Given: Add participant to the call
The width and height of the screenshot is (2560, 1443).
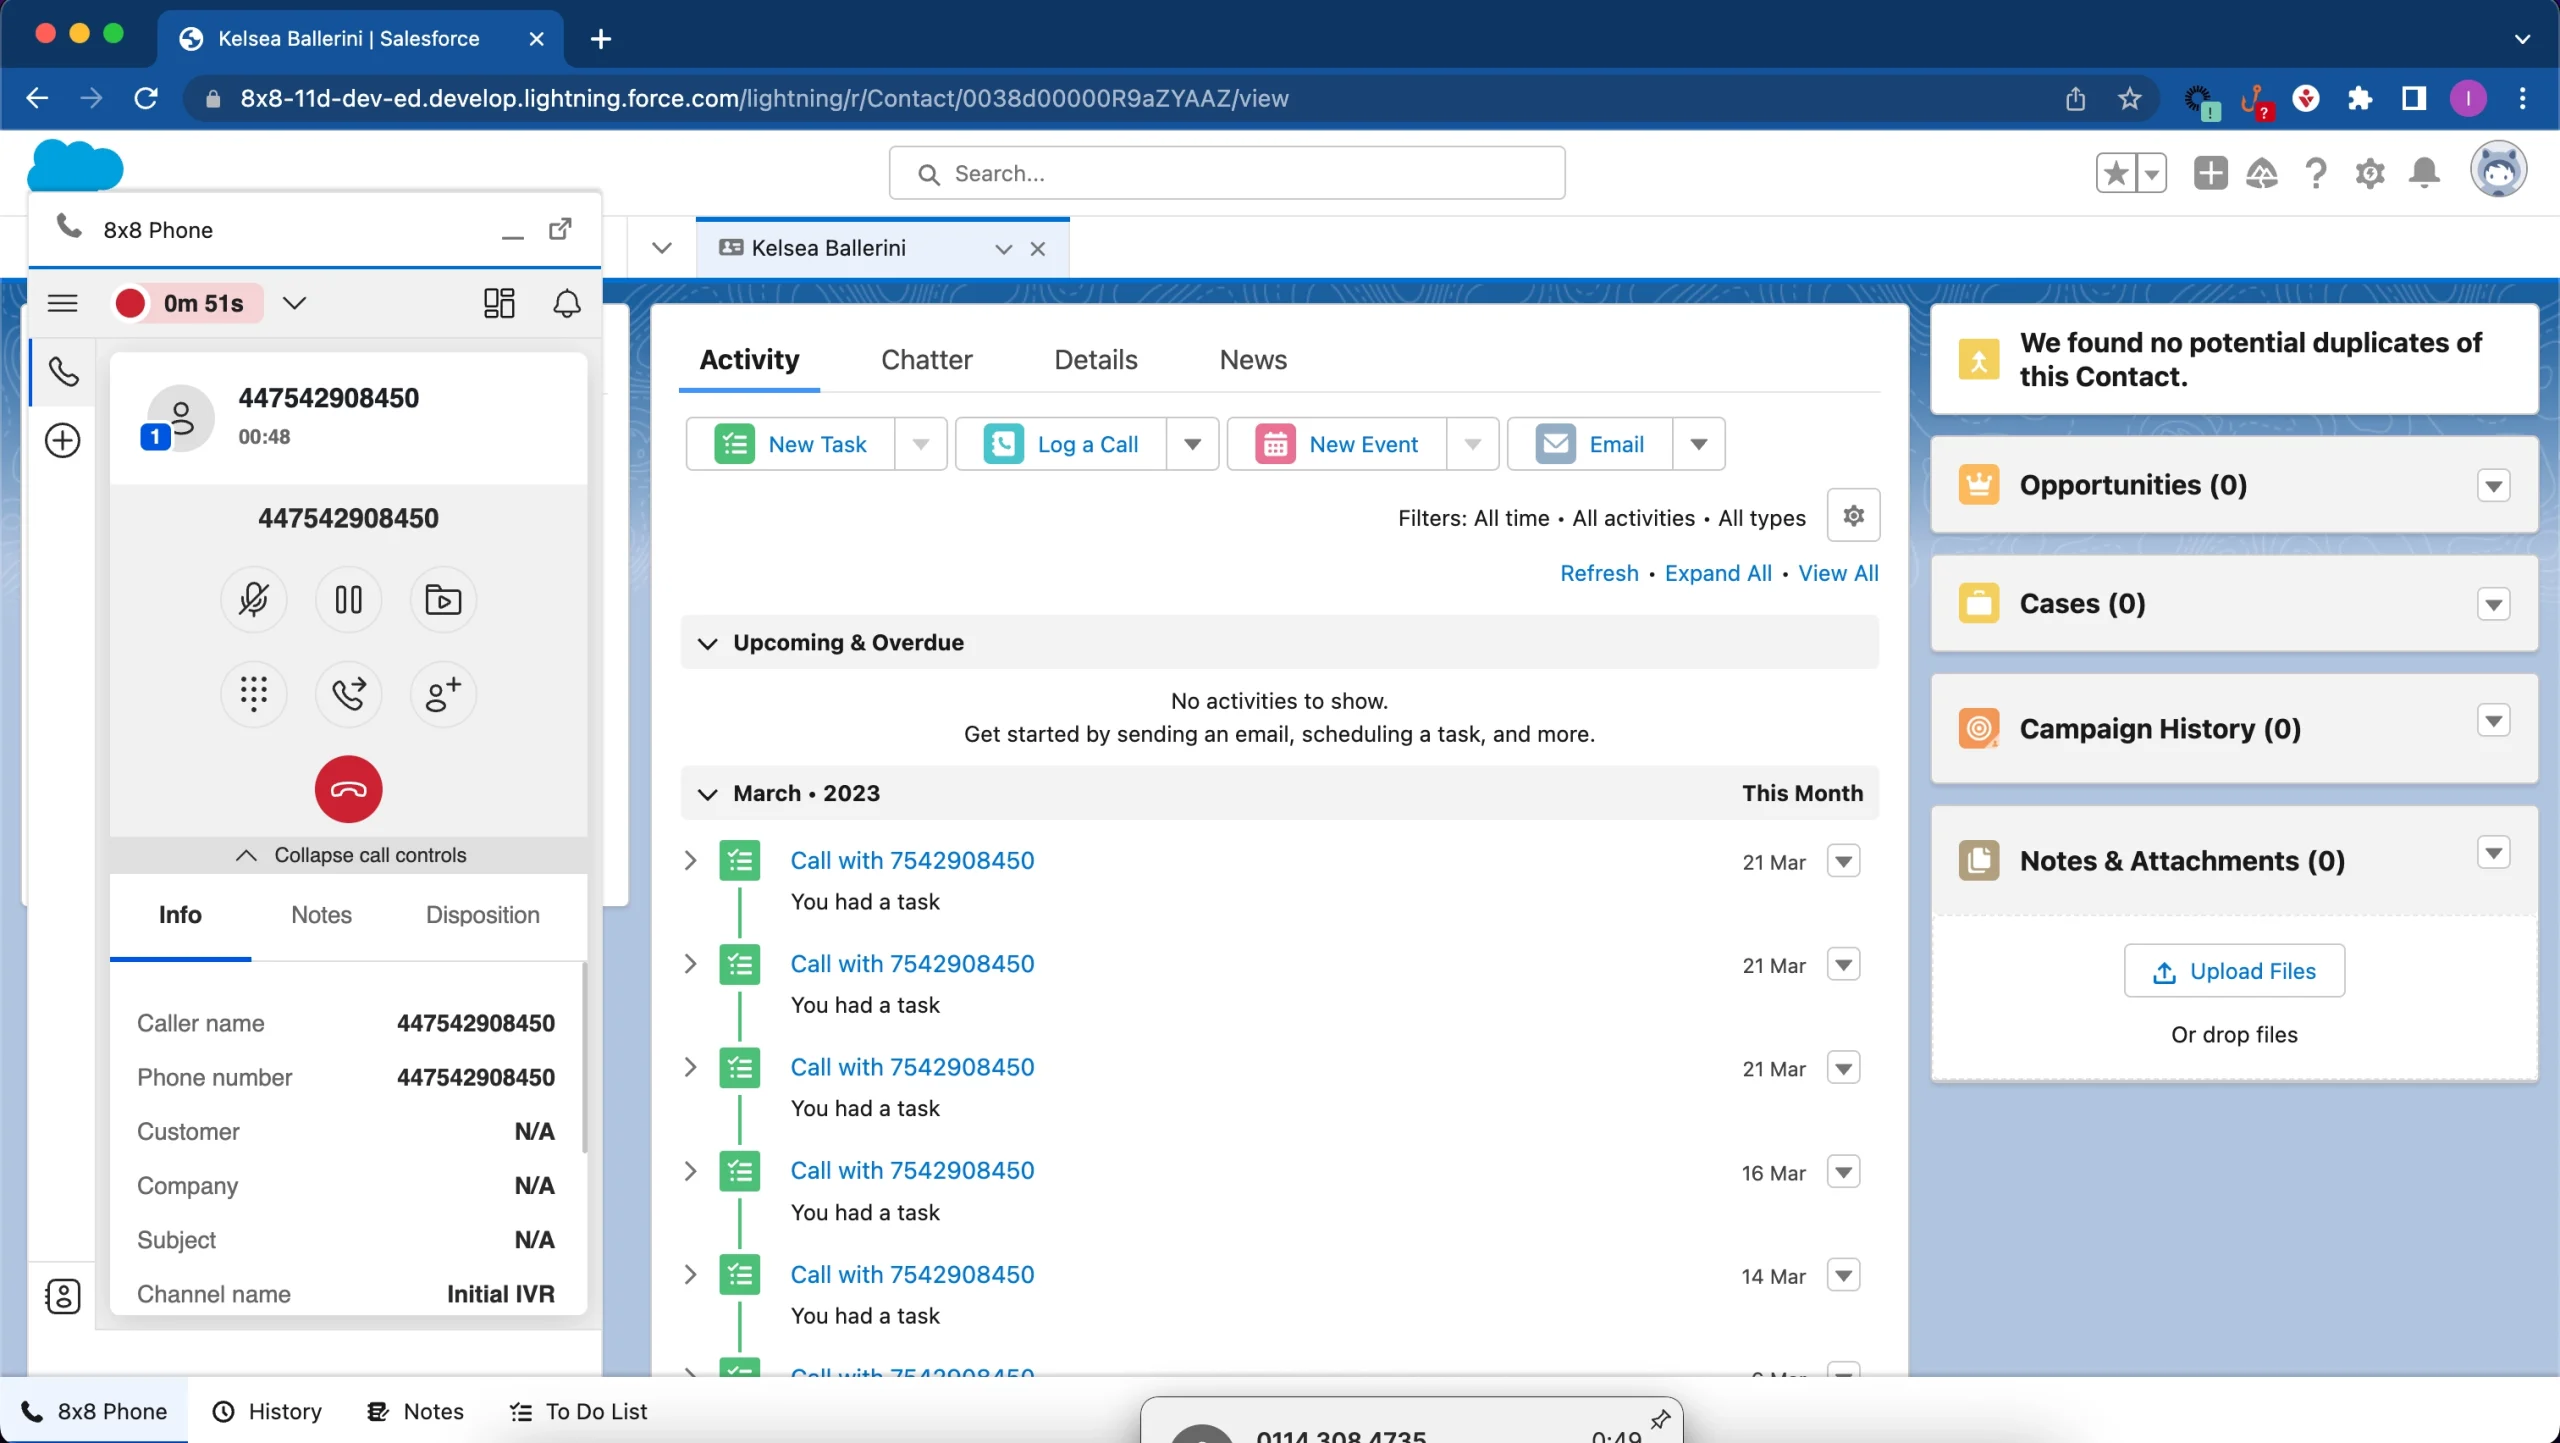Looking at the screenshot, I should pyautogui.click(x=443, y=693).
